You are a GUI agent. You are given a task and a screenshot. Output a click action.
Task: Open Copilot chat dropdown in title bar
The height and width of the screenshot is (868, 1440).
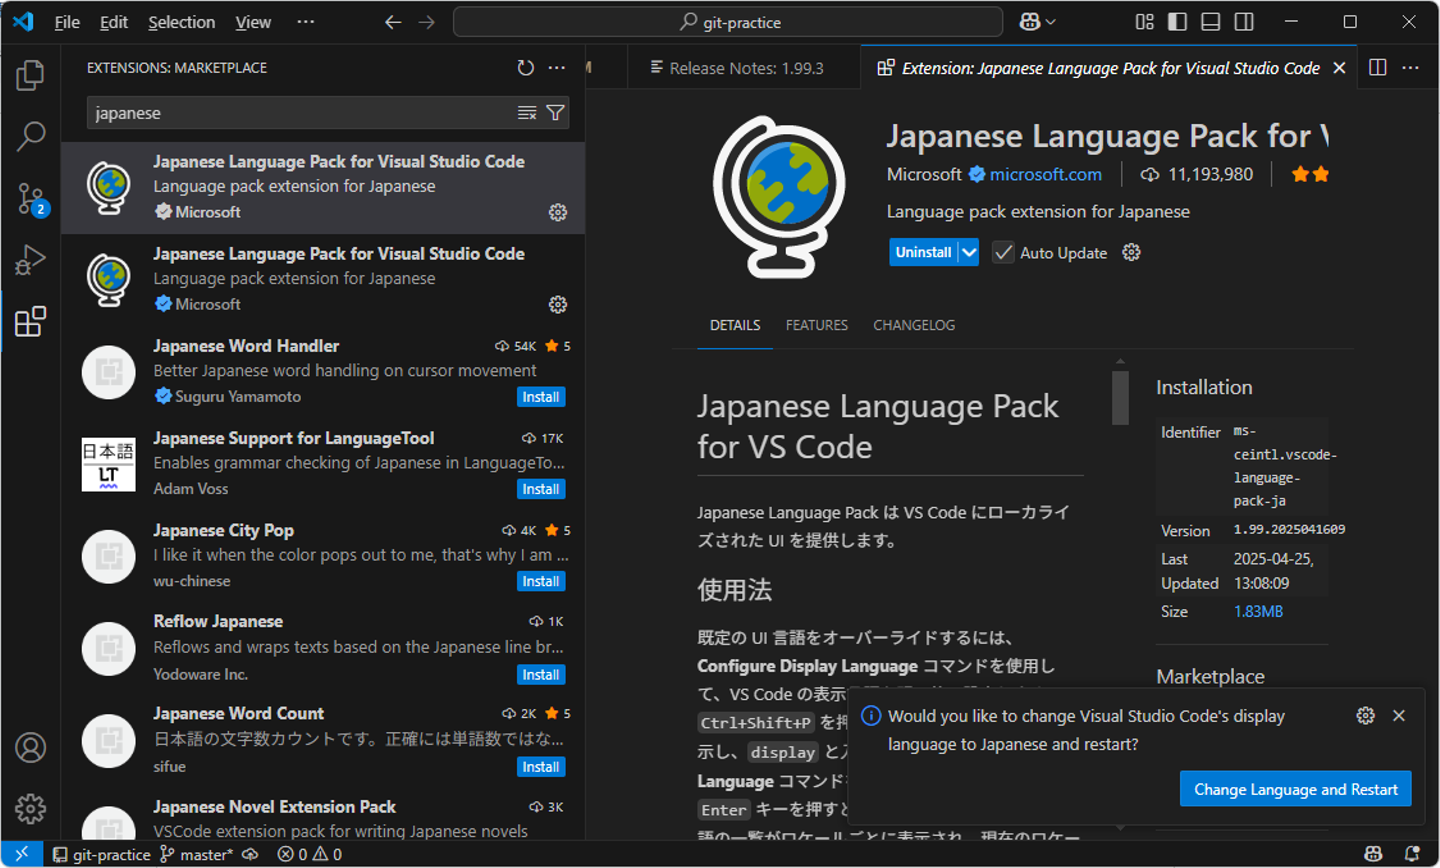[x=1038, y=22]
